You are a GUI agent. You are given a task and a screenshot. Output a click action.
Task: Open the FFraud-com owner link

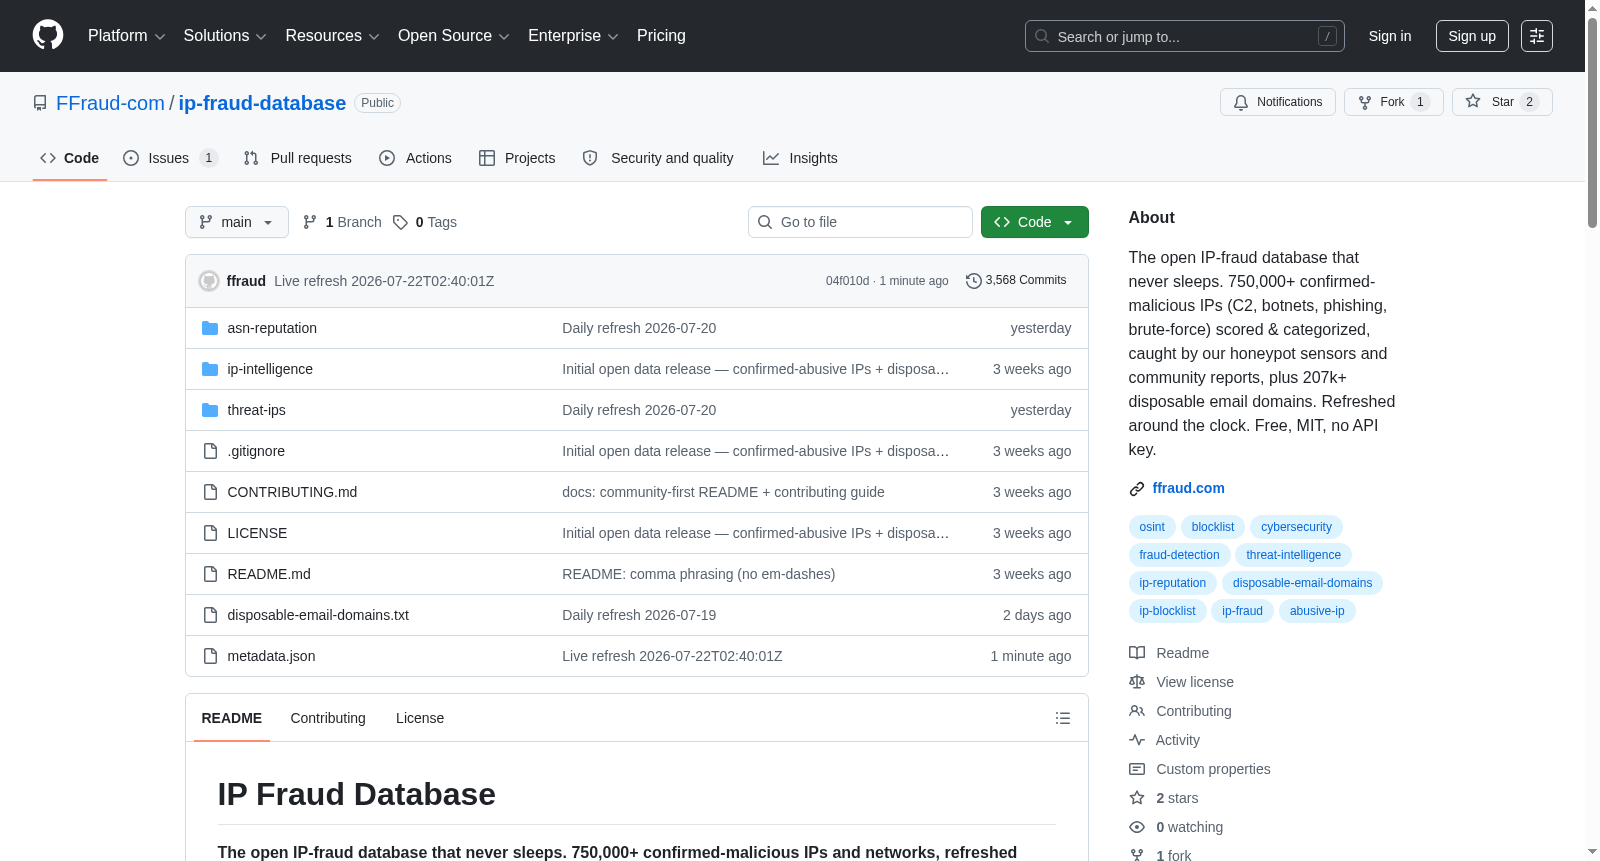point(110,103)
